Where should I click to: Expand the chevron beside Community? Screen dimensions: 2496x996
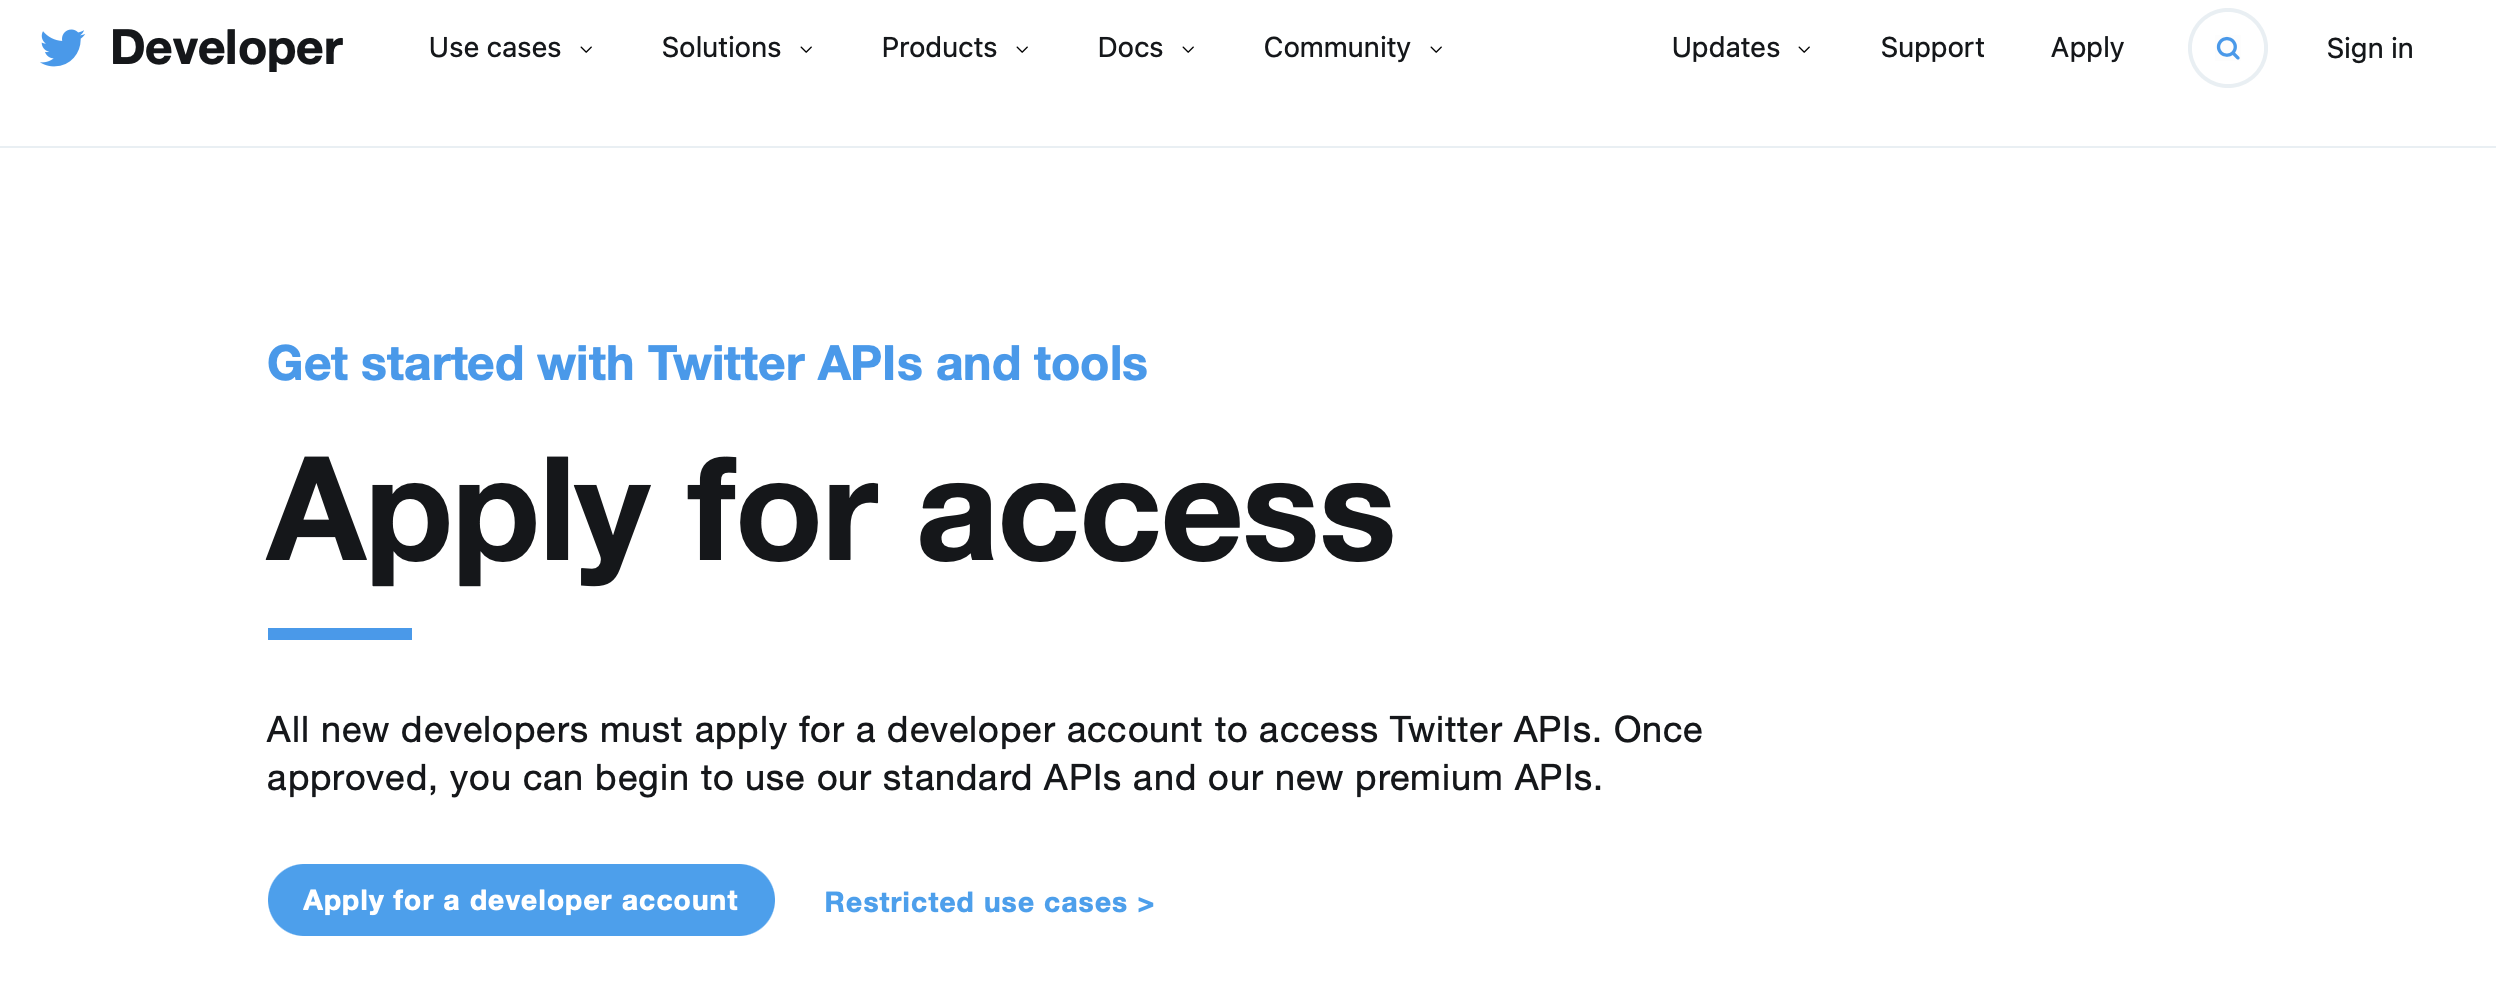1436,50
